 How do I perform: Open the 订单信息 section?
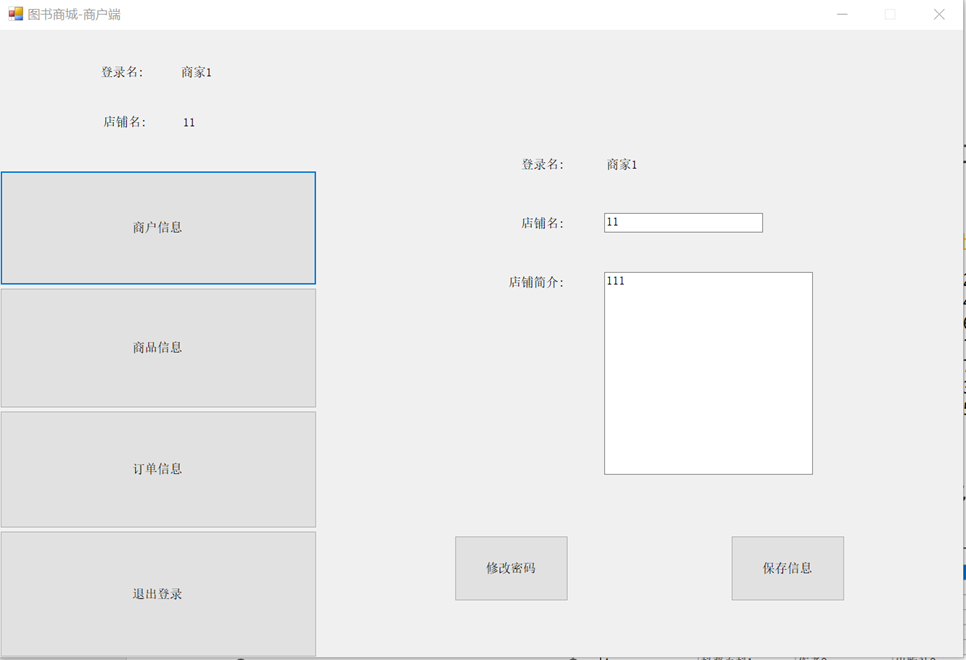point(158,470)
